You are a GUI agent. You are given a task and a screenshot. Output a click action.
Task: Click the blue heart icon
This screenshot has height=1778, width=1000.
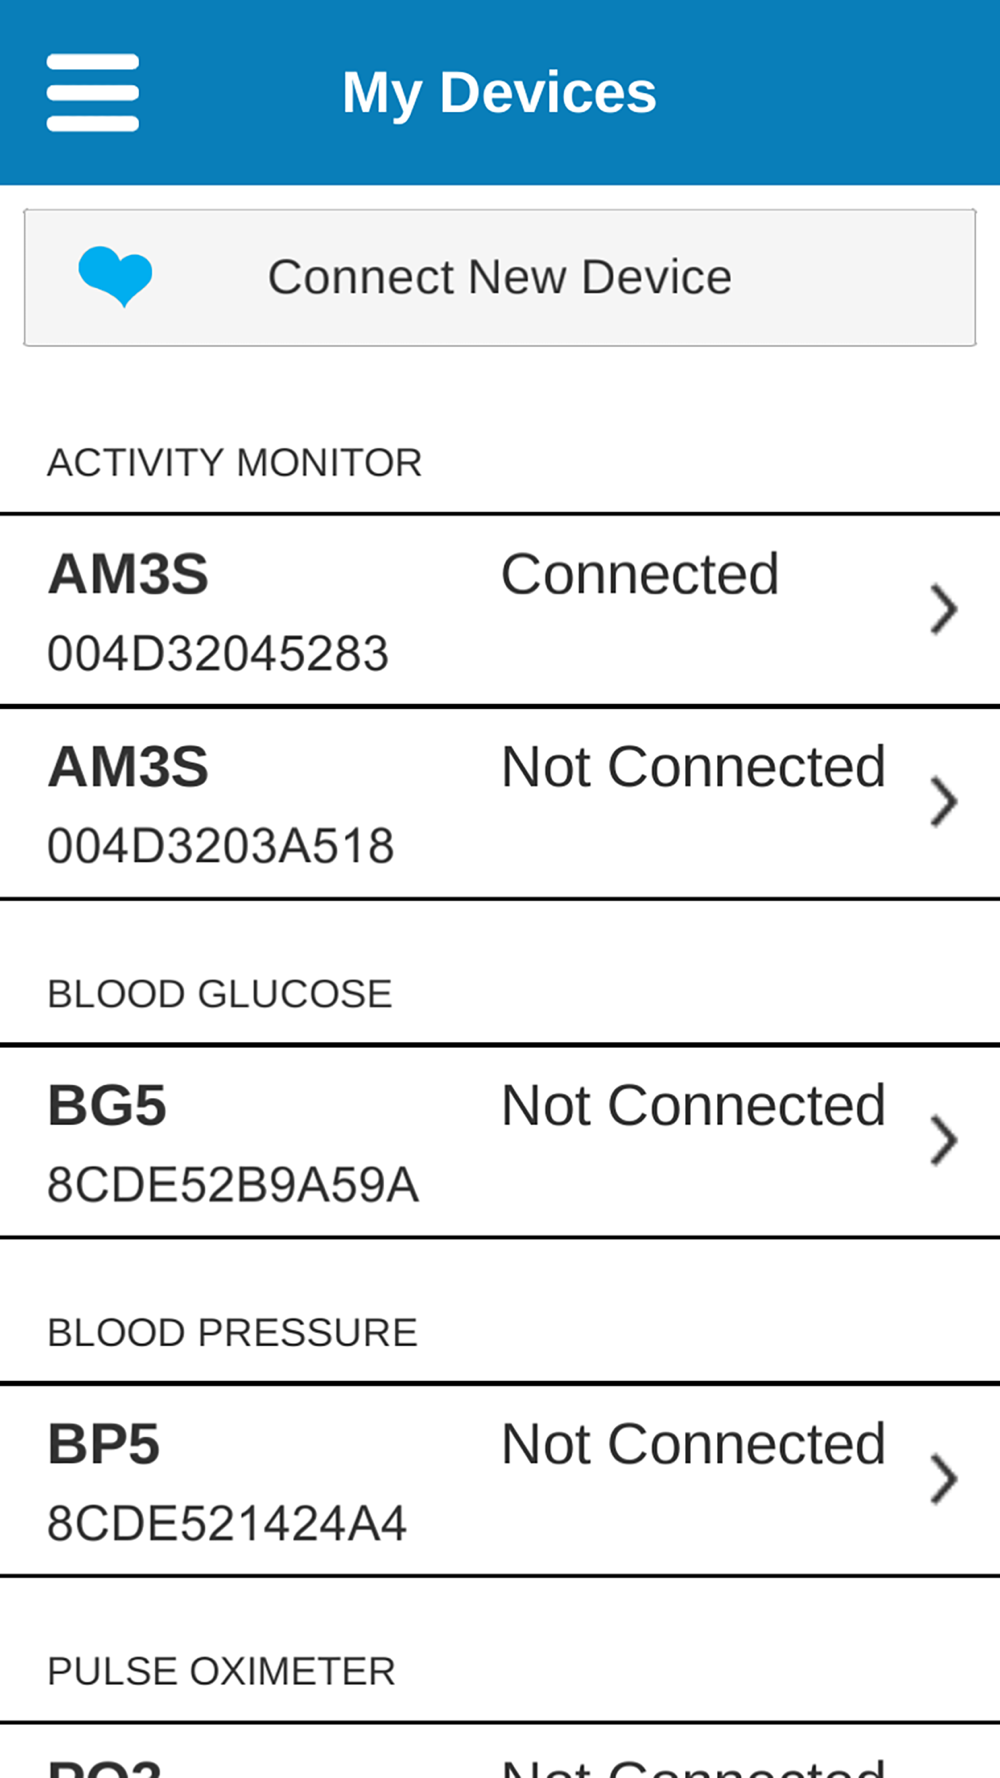pyautogui.click(x=116, y=276)
